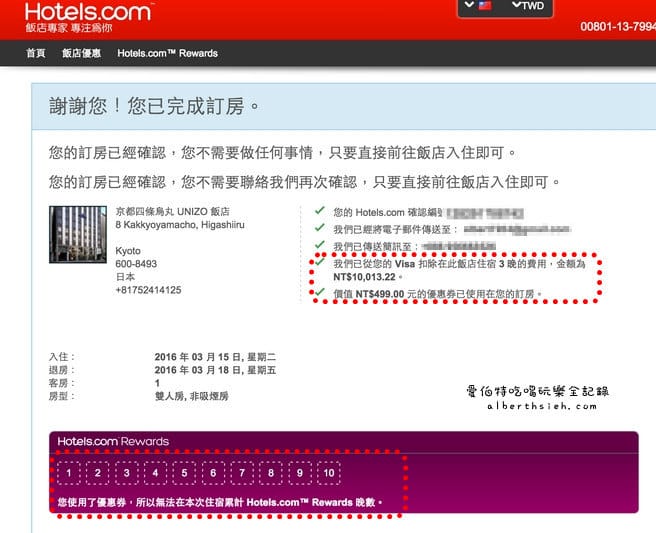Click Rewards night stamp 6
Viewport: 656px width, 533px height.
pyautogui.click(x=213, y=473)
